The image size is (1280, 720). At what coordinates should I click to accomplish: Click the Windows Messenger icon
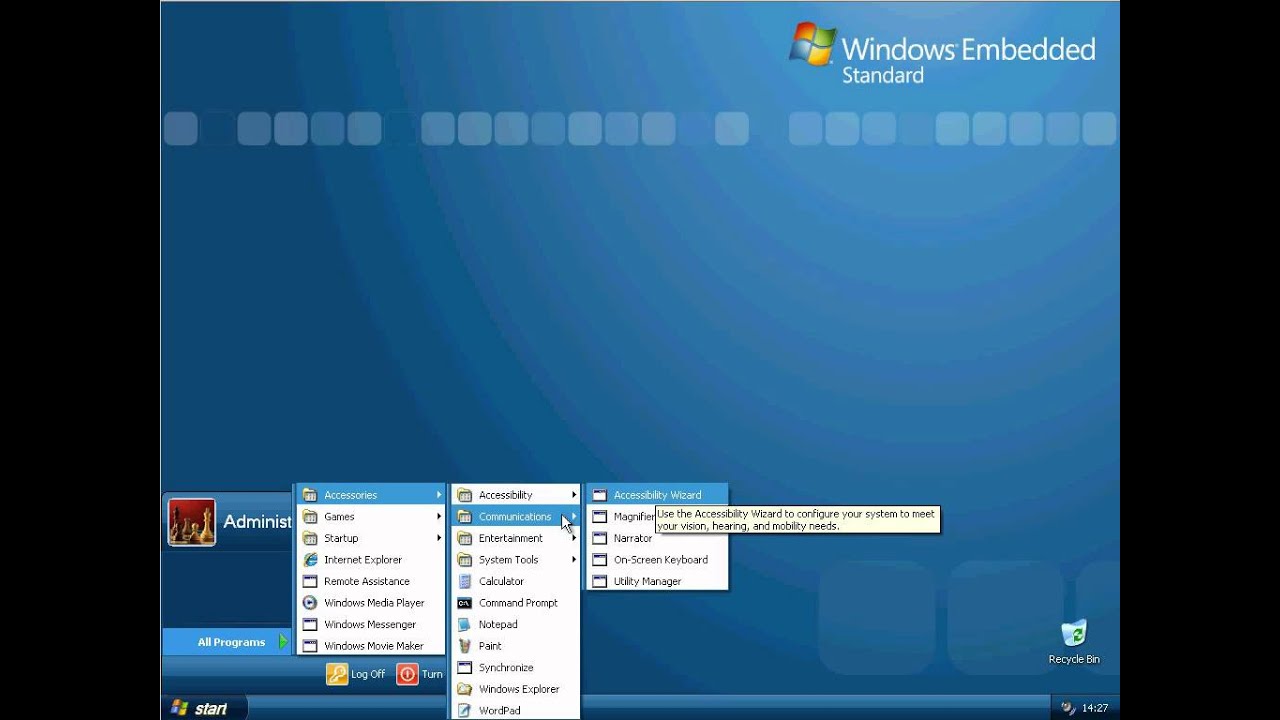[310, 624]
